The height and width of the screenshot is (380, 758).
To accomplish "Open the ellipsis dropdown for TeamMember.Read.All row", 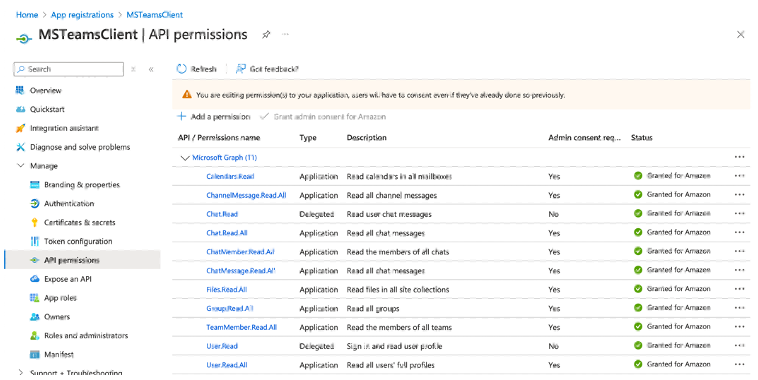I will pos(739,326).
